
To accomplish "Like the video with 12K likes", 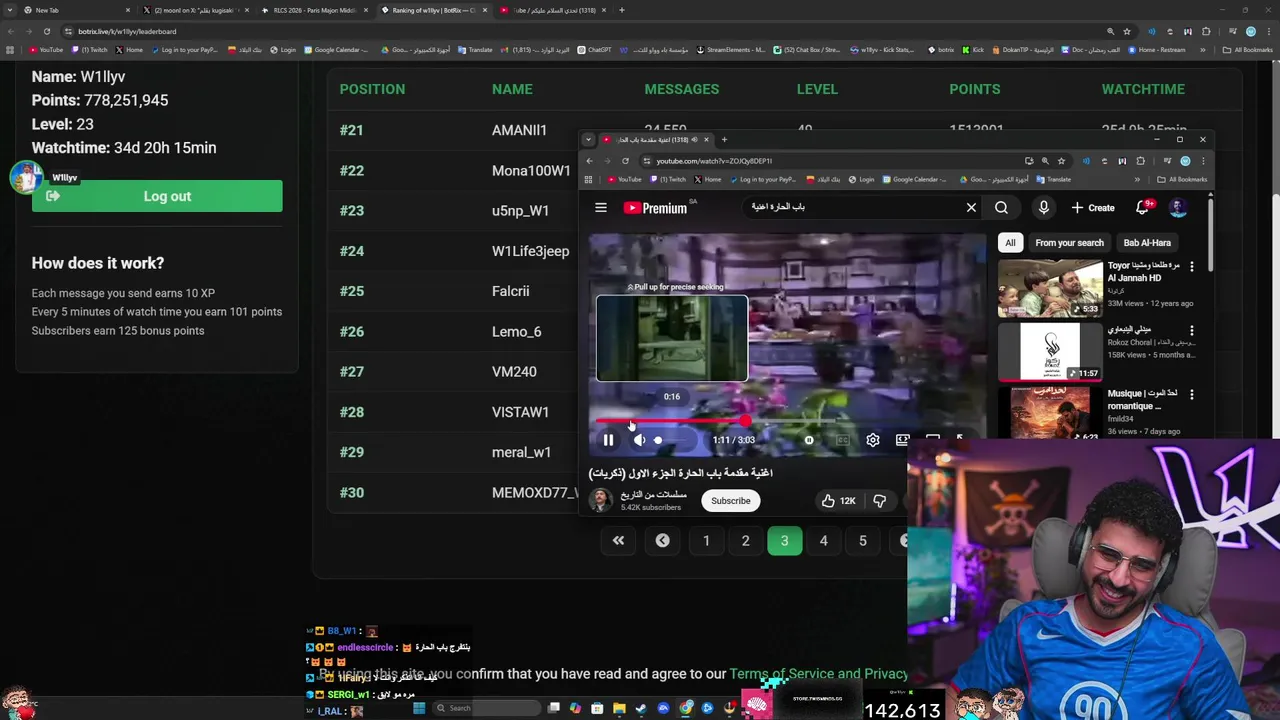I will click(x=838, y=501).
